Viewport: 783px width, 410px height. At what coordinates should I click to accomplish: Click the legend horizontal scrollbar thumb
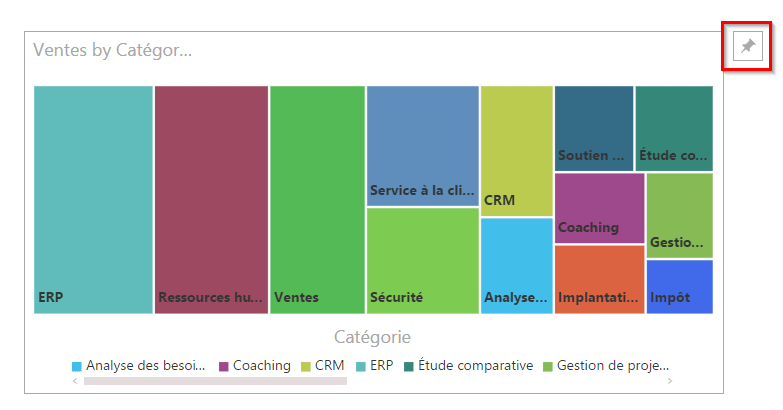point(215,381)
